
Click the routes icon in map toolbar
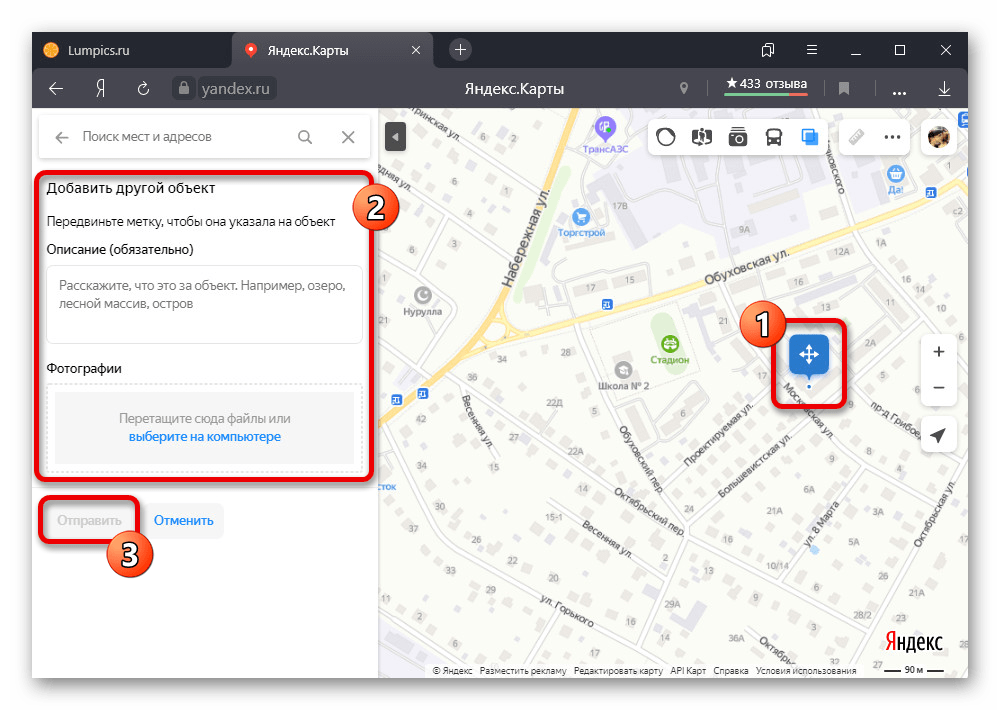pos(702,137)
